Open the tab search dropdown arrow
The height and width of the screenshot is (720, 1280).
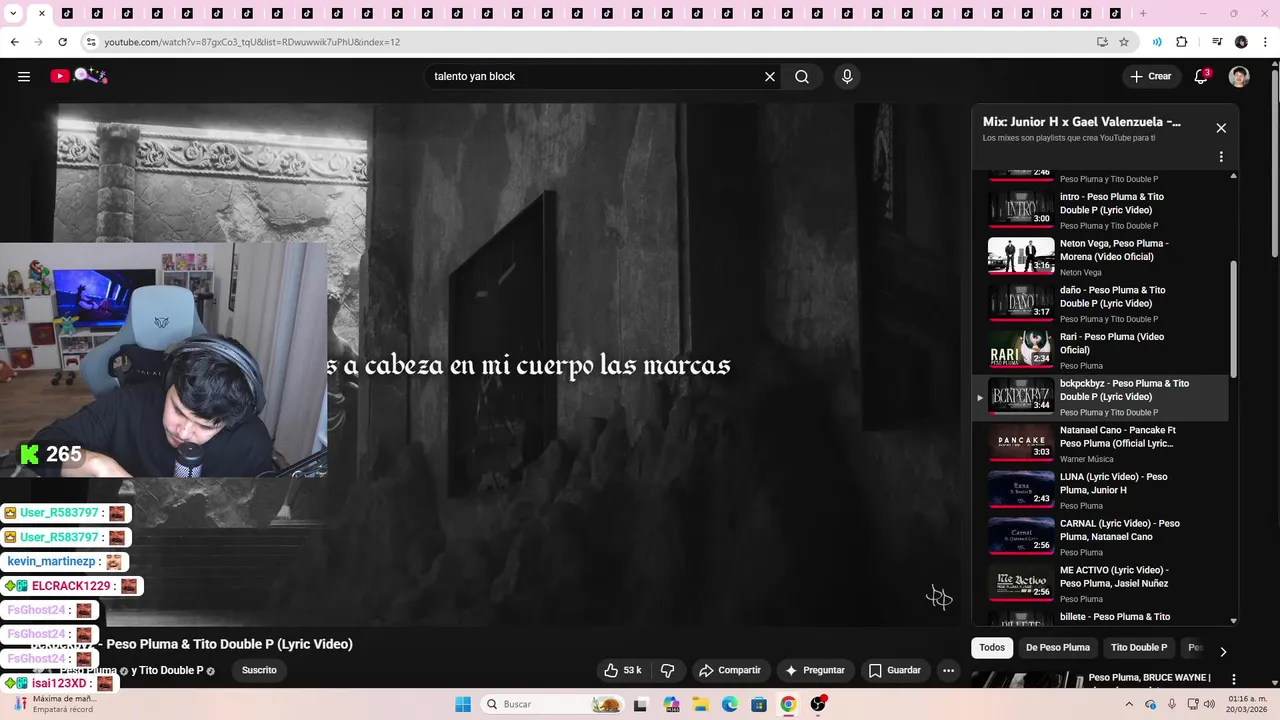pos(13,14)
